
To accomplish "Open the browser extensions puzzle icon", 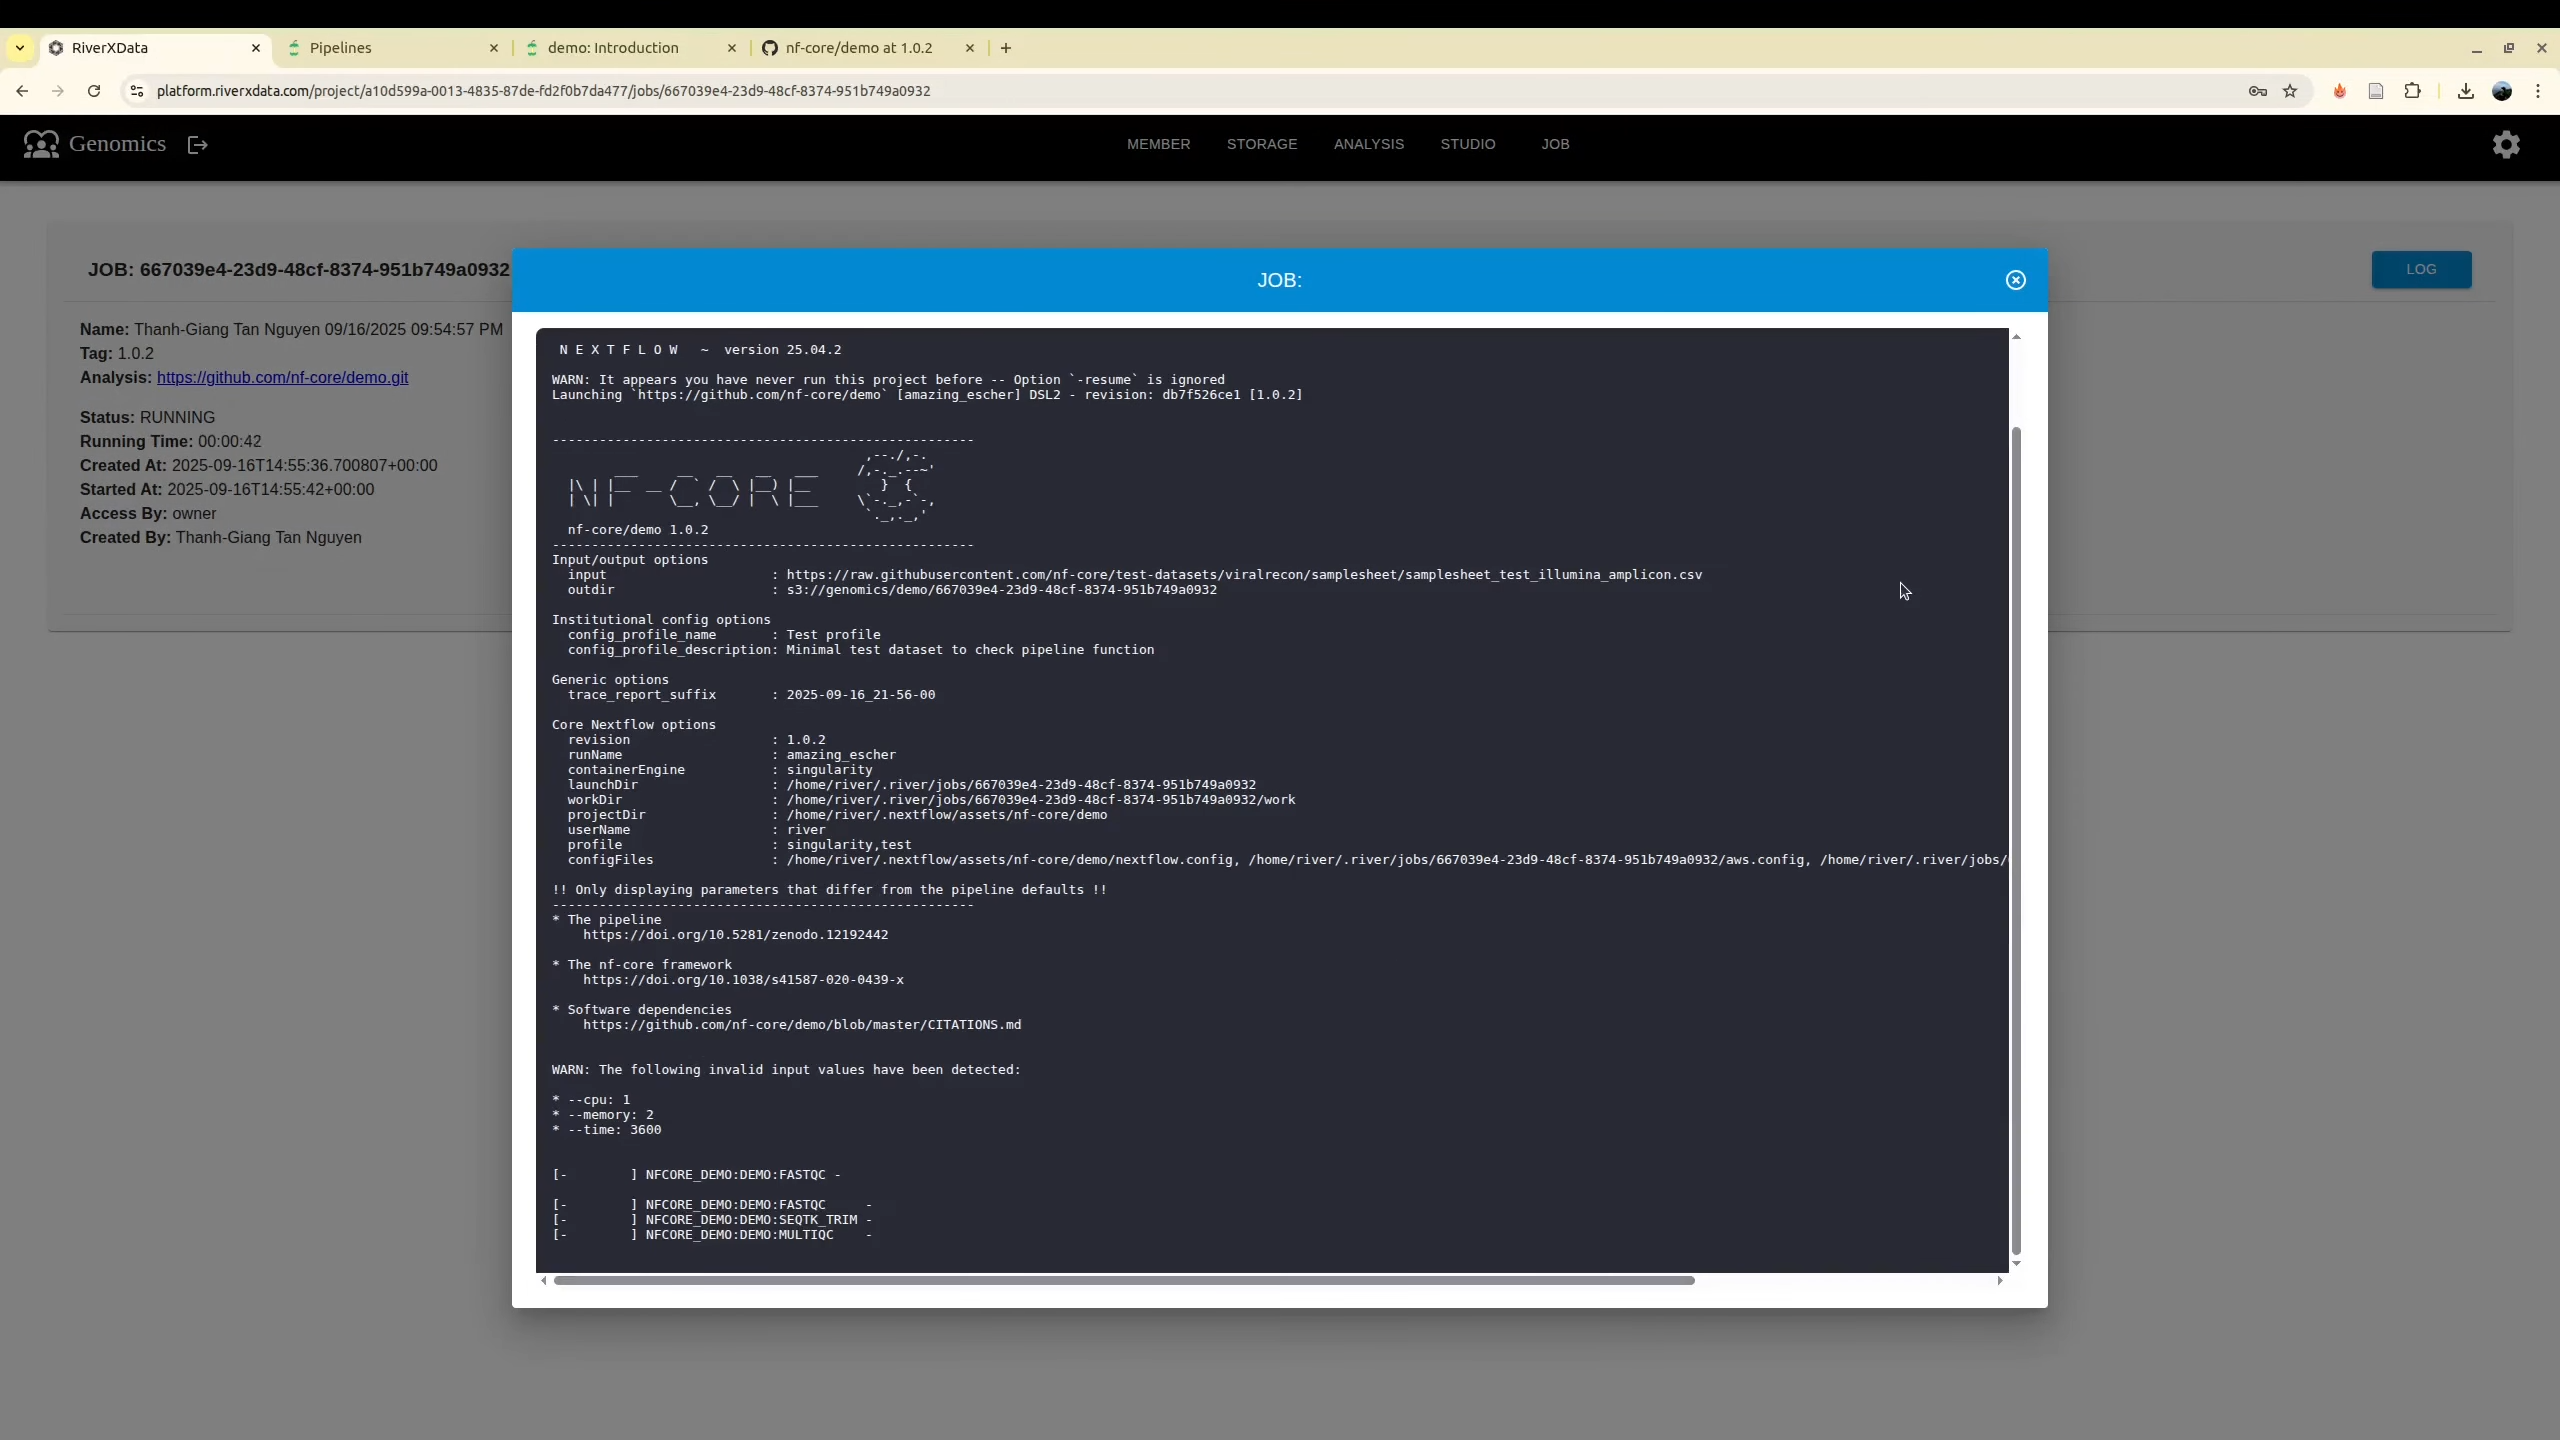I will coord(2412,91).
